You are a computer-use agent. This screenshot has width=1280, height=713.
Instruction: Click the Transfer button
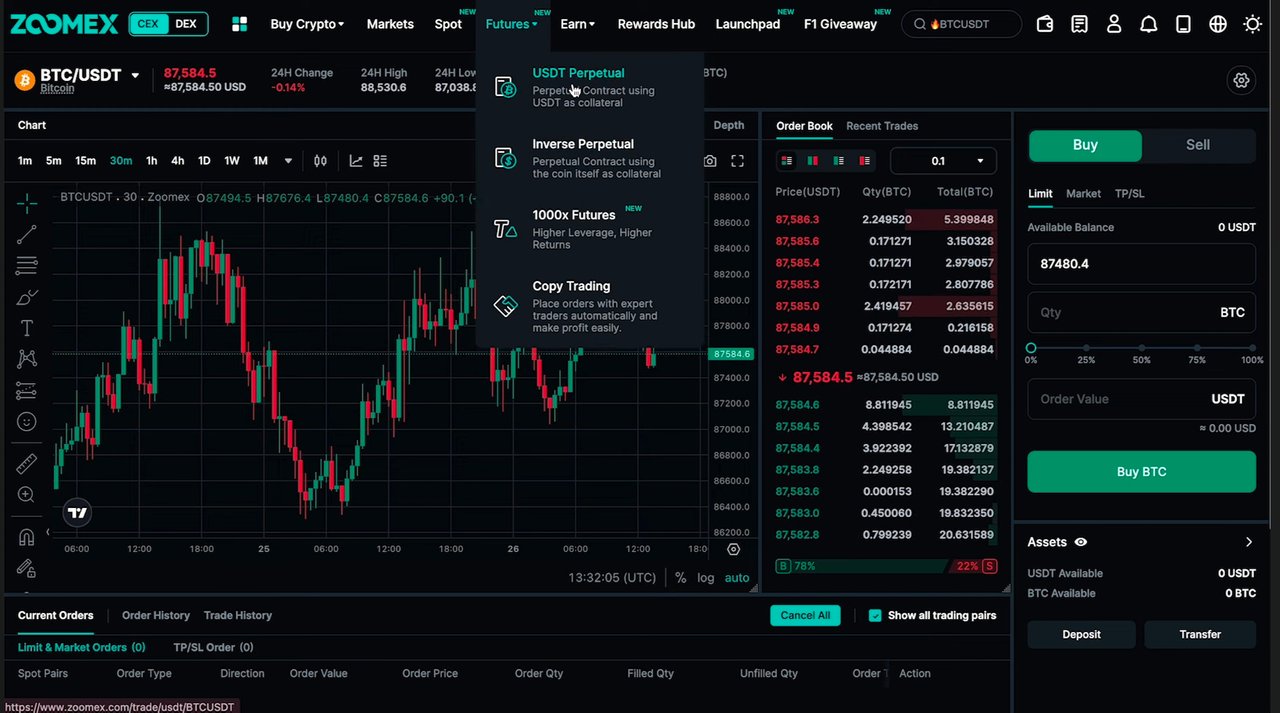coord(1200,634)
